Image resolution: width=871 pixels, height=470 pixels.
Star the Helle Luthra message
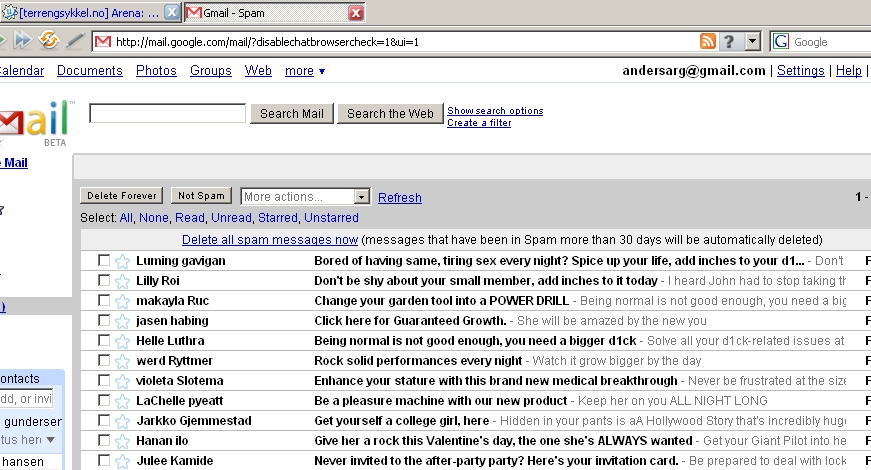point(122,341)
